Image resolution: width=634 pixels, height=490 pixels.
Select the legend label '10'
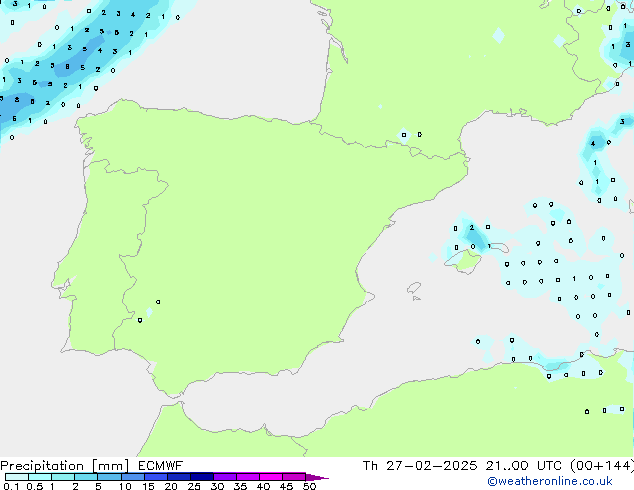pos(125,486)
